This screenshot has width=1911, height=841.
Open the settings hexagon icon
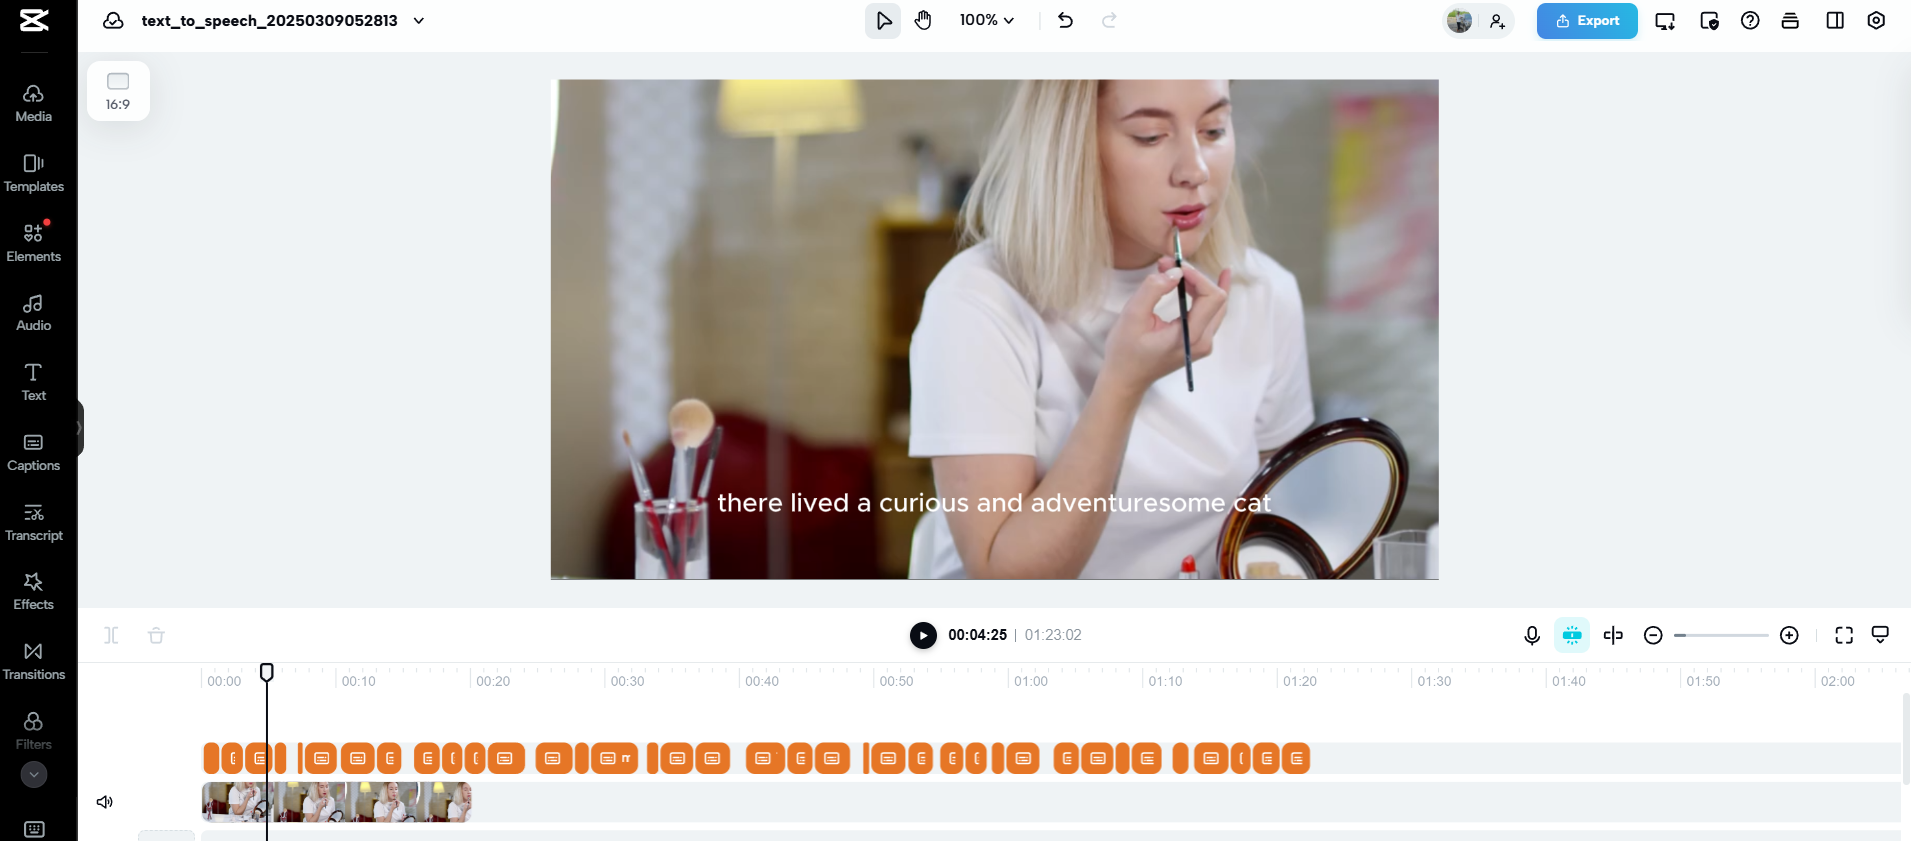pos(1876,20)
